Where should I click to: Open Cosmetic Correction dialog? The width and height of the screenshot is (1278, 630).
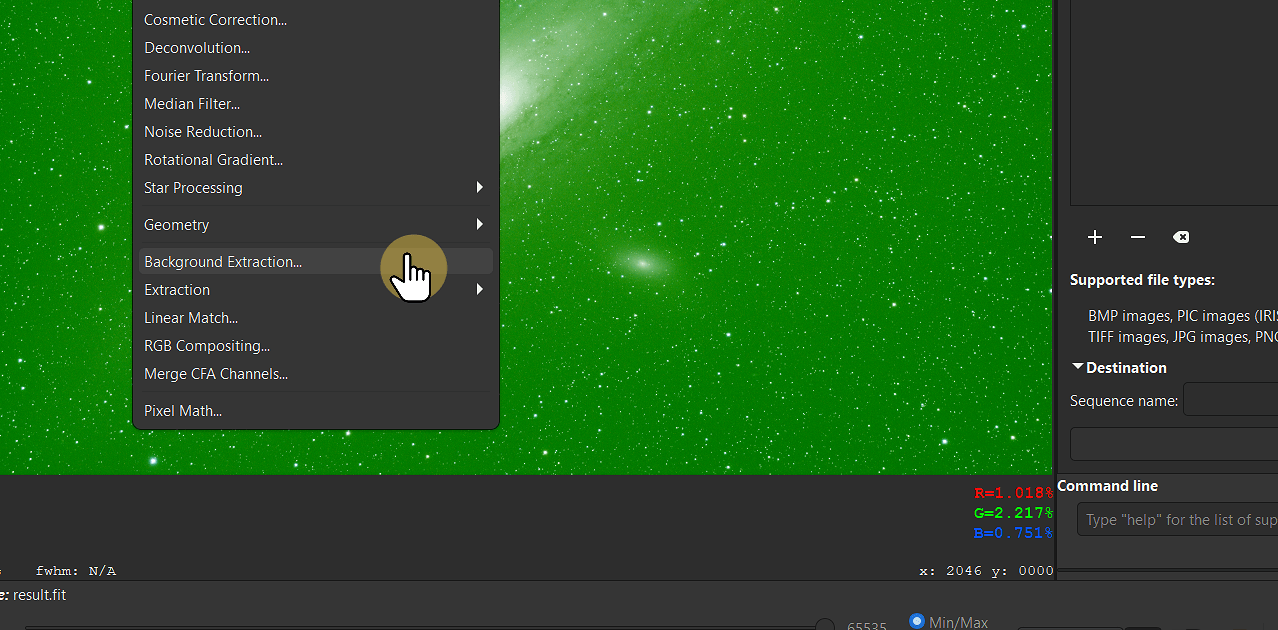tap(215, 19)
